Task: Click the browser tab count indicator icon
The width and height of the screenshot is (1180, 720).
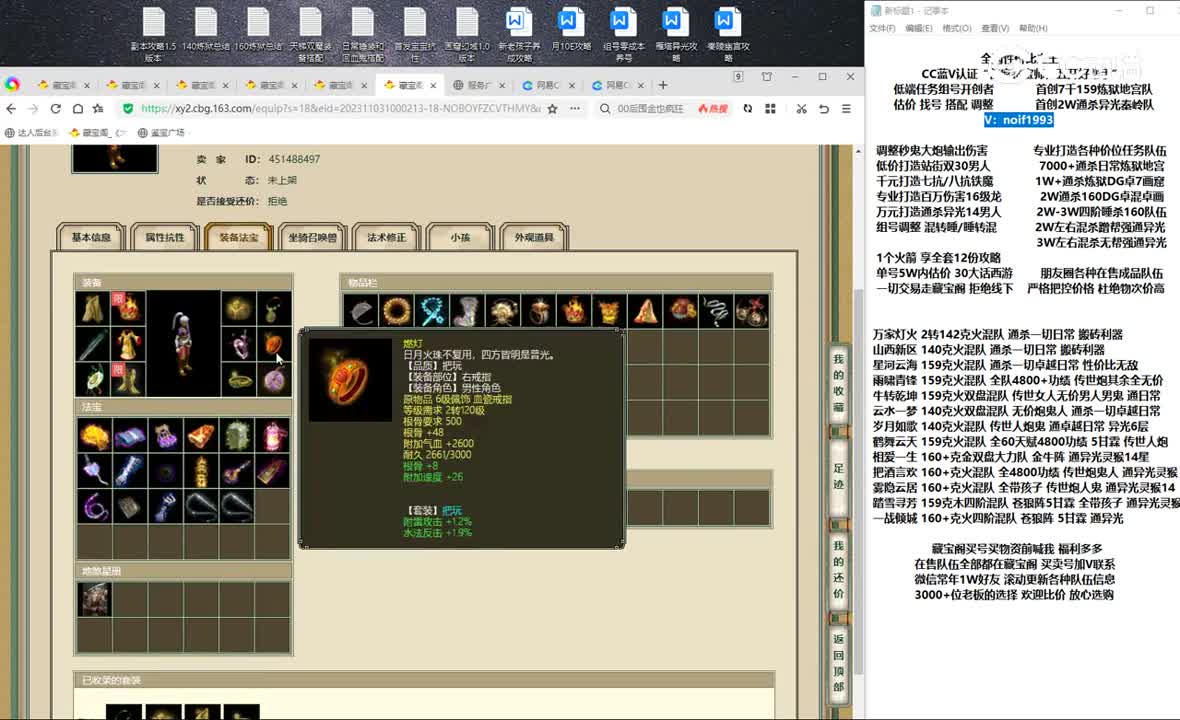Action: pos(738,77)
